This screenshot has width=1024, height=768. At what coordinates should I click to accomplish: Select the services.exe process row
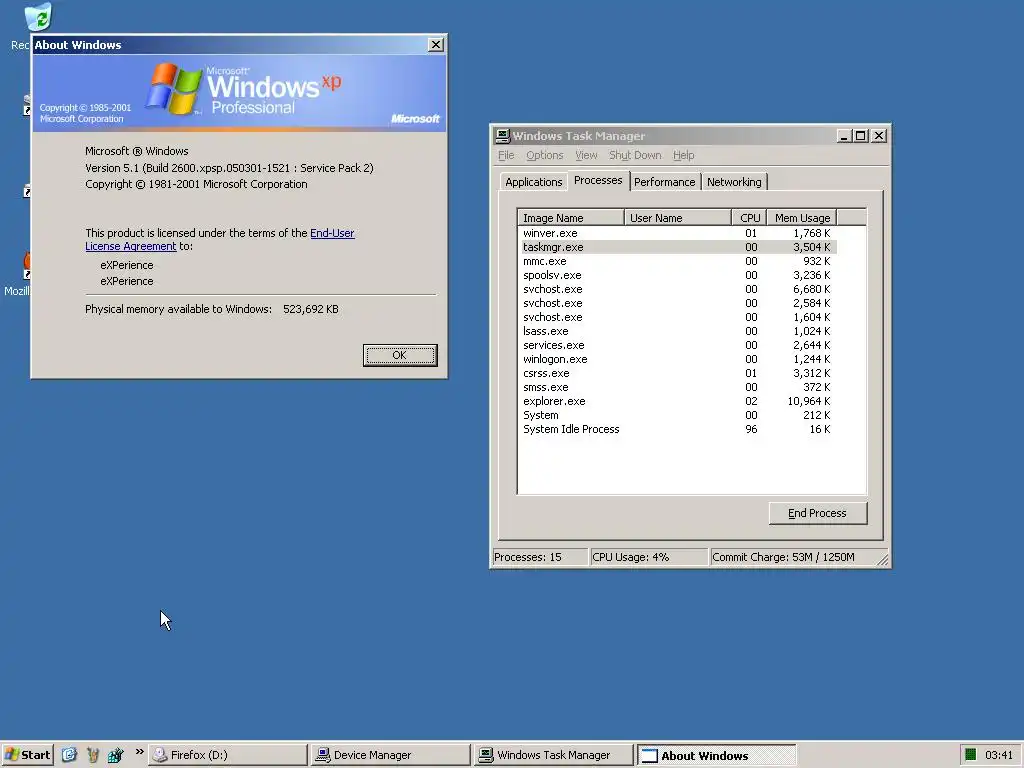pyautogui.click(x=677, y=345)
